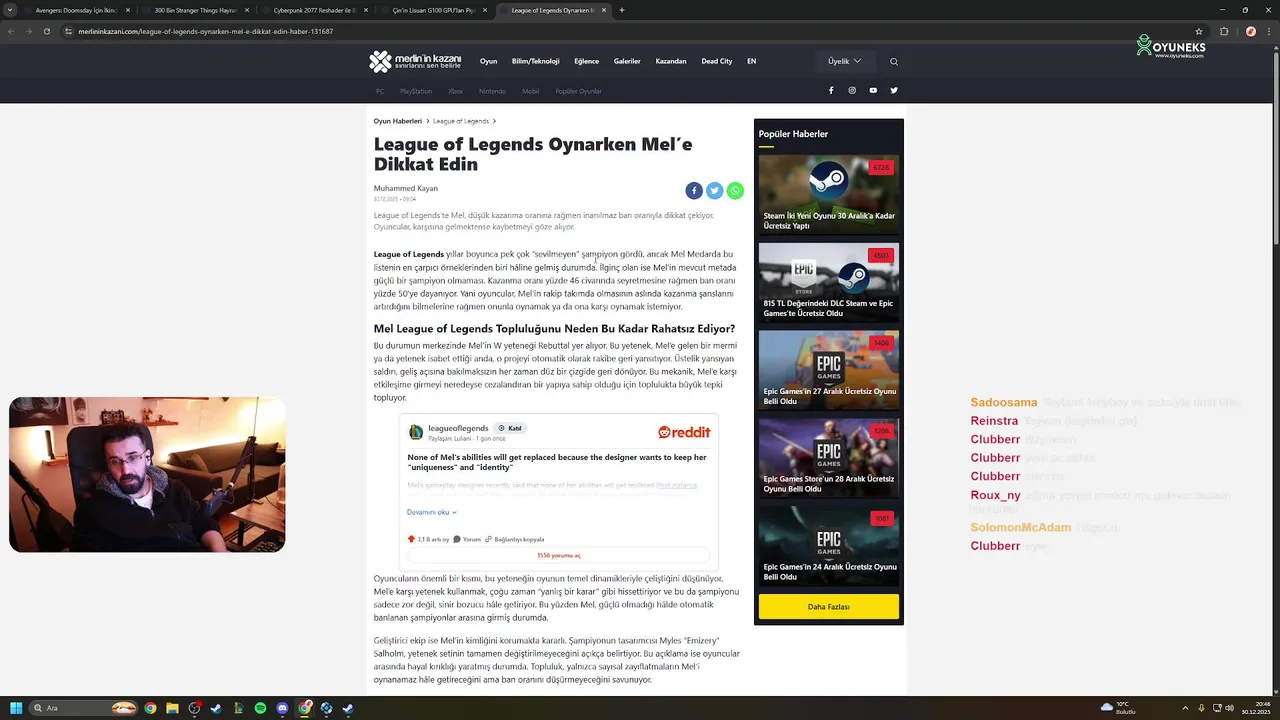
Task: Click 1556 yorumu aç in the Reddit embed
Action: click(558, 555)
